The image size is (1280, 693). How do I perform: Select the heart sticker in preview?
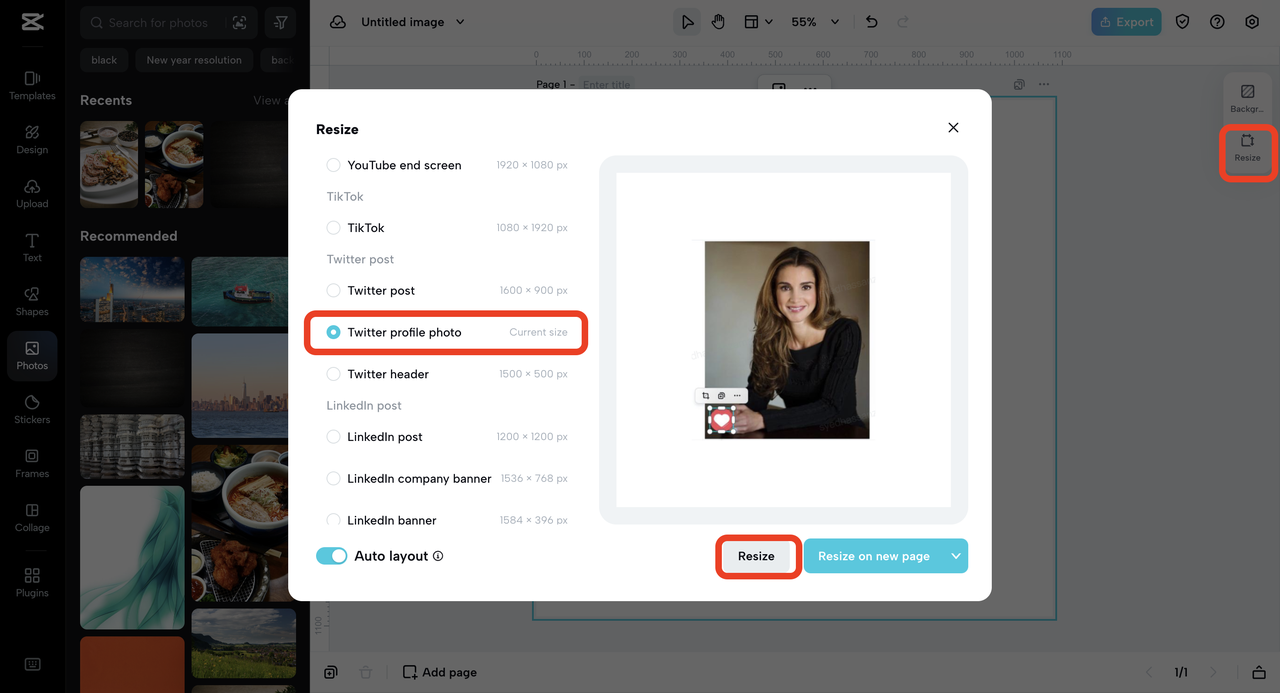pos(721,420)
